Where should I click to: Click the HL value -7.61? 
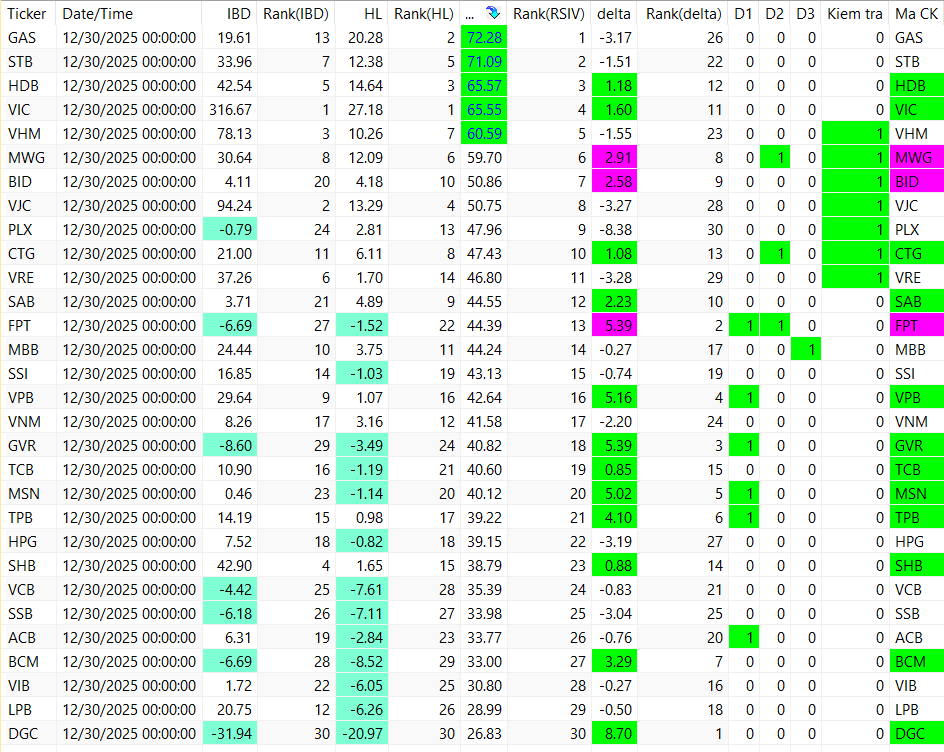362,589
